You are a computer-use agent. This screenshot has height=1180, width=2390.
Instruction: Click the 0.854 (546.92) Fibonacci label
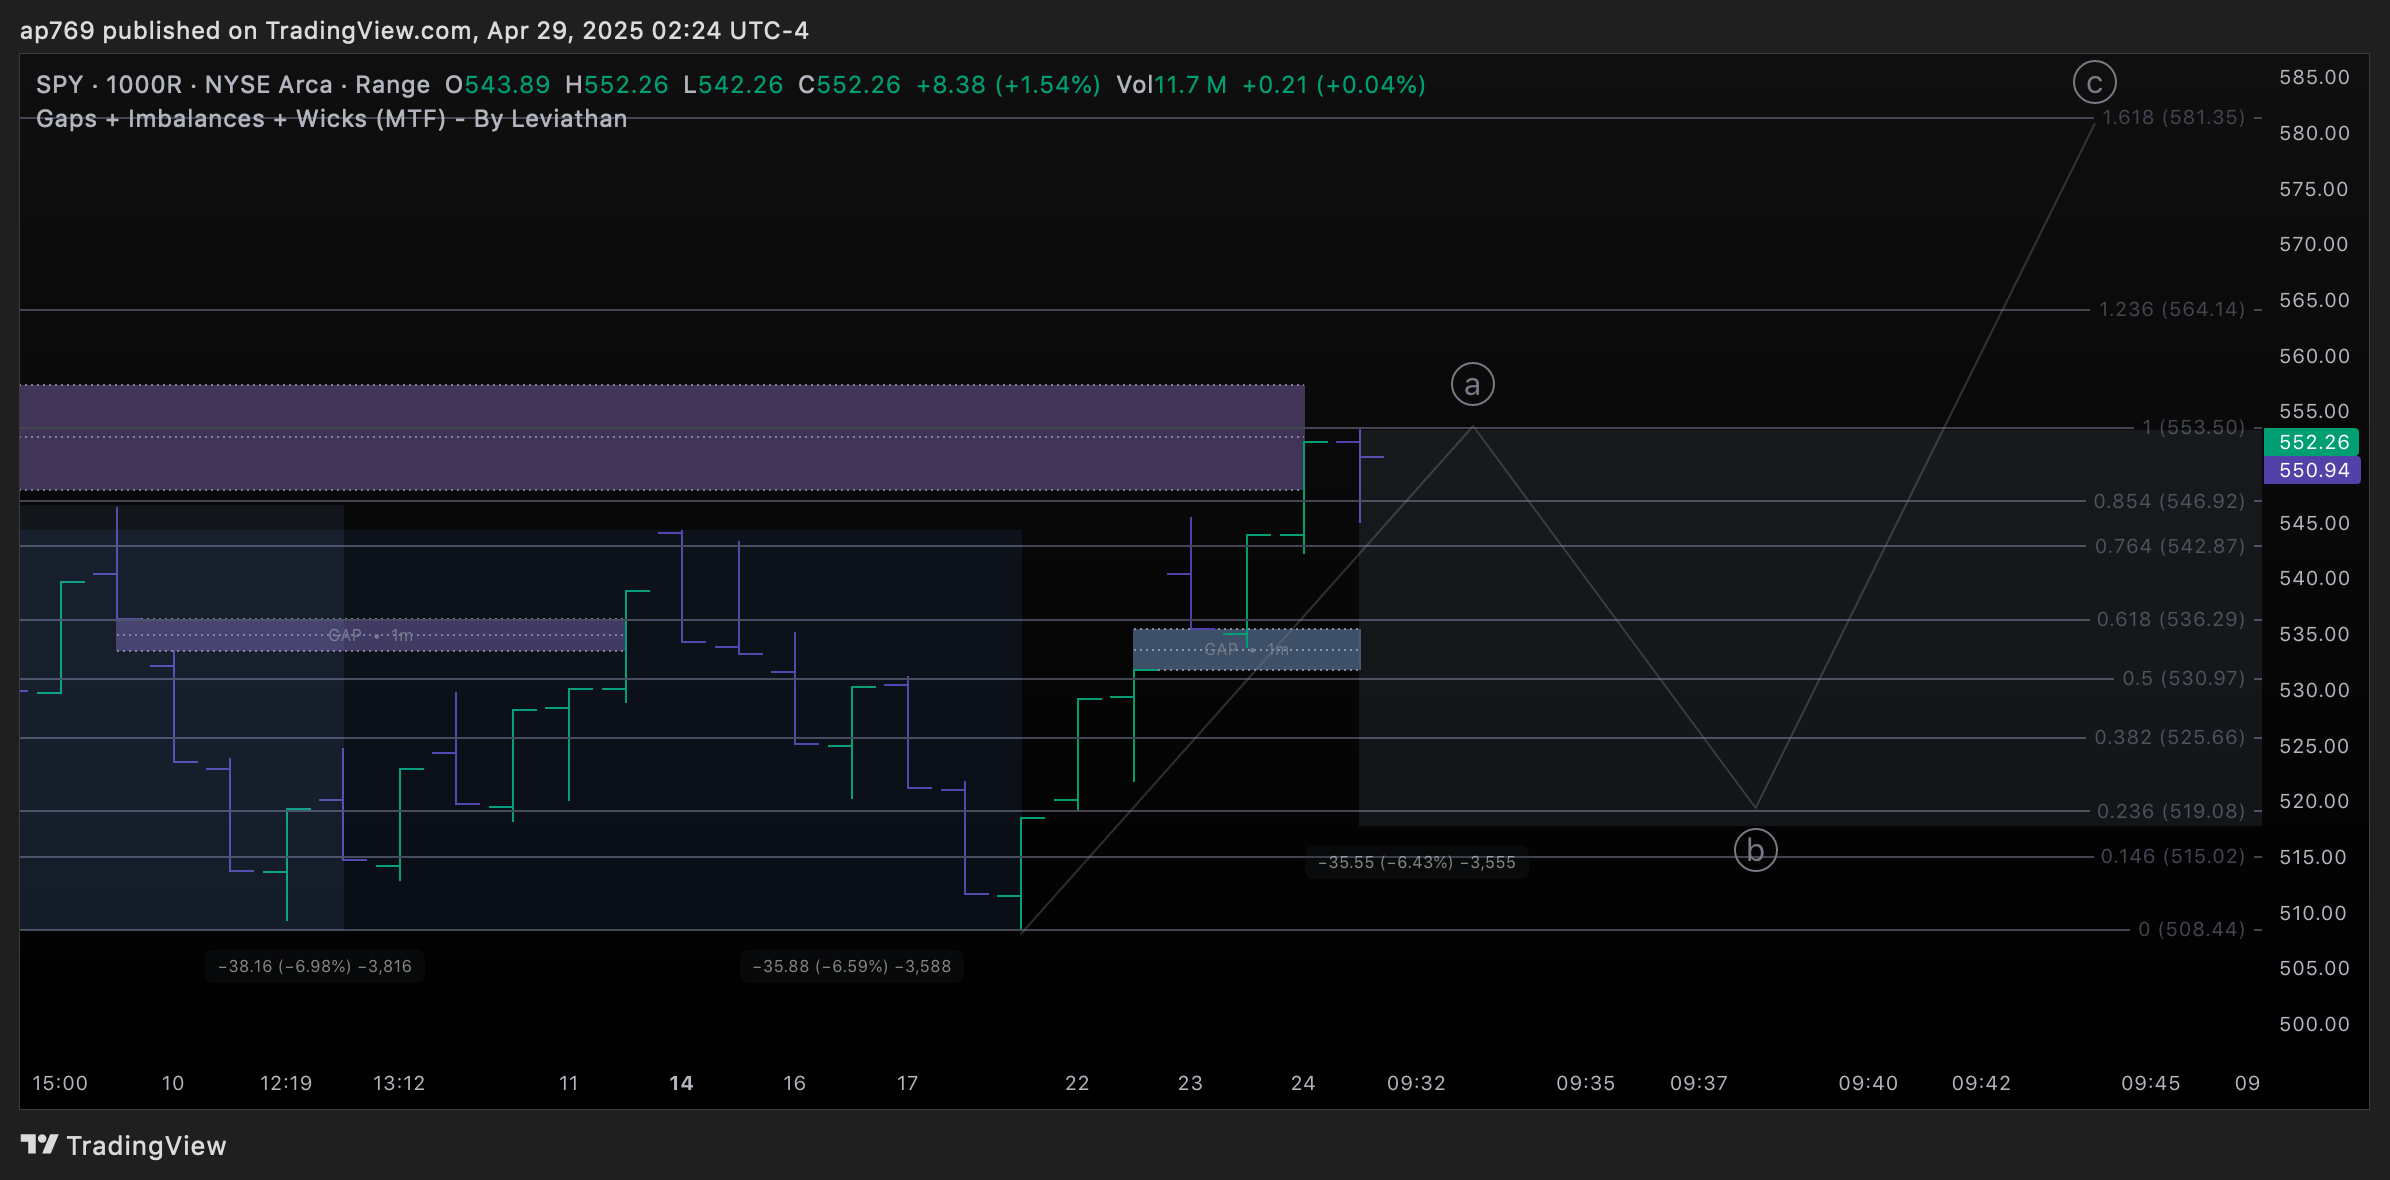(x=2169, y=501)
